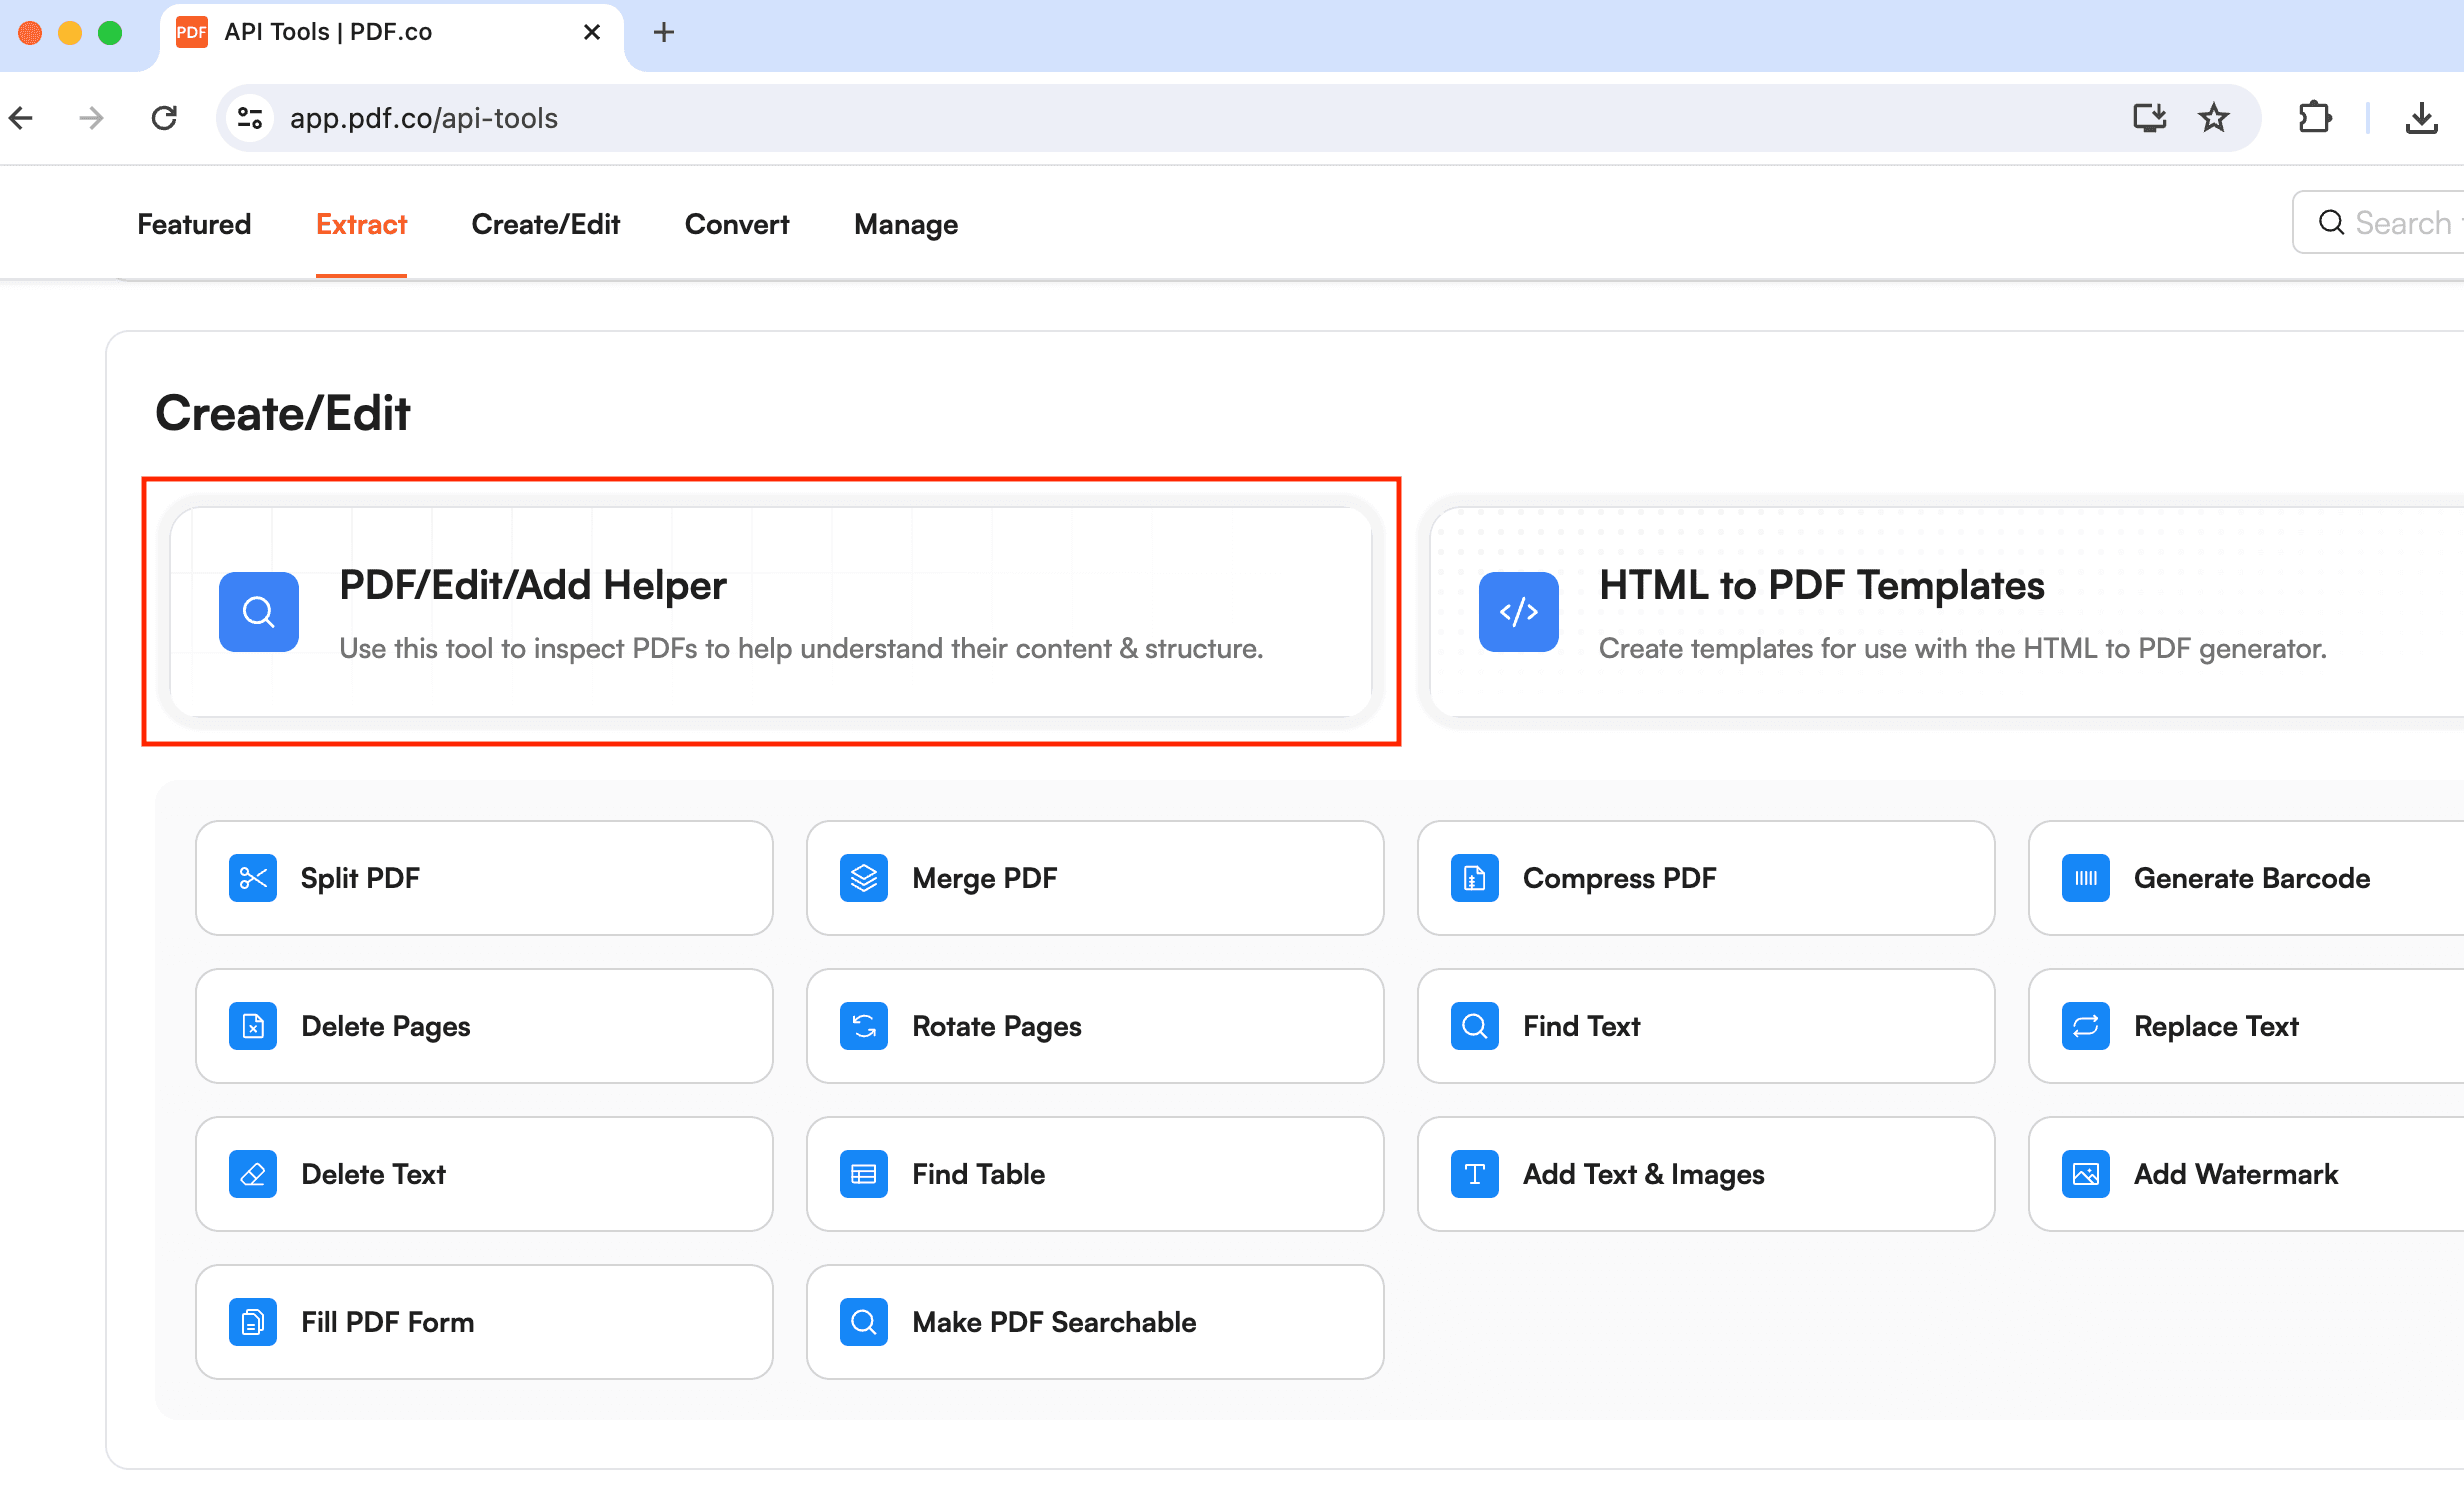Open the Delete Pages tool
Screen dimensions: 2464x1500
pos(484,1026)
